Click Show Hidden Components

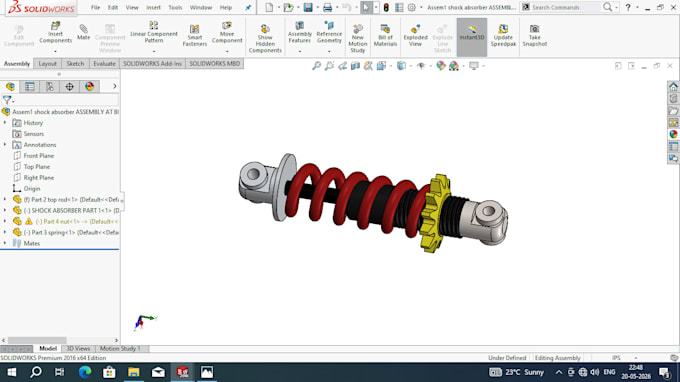click(x=265, y=39)
